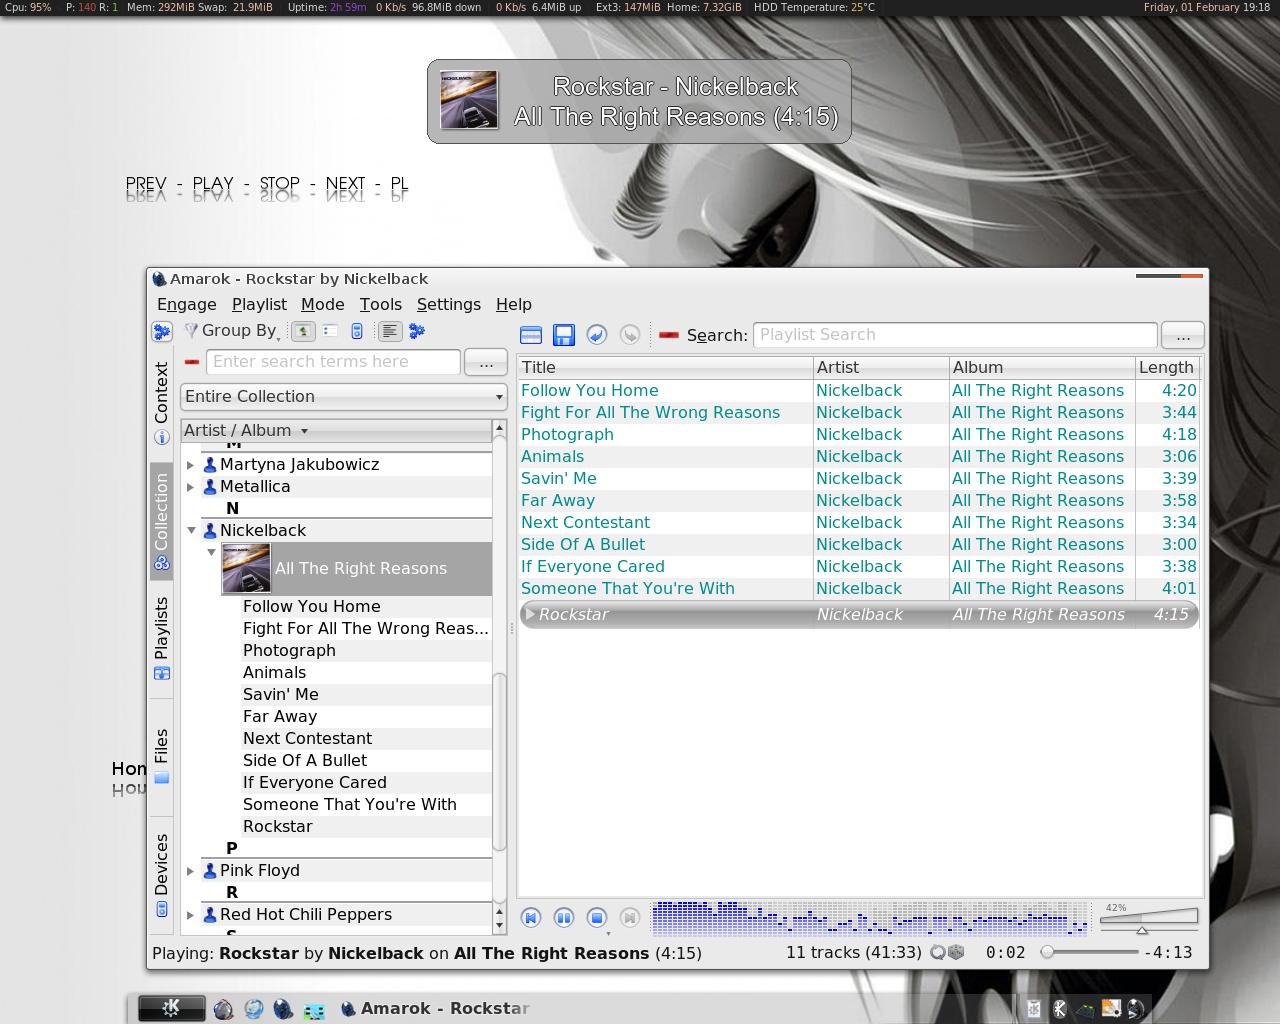
Task: Toggle the tree view mode icon beside Group By
Action: click(302, 331)
